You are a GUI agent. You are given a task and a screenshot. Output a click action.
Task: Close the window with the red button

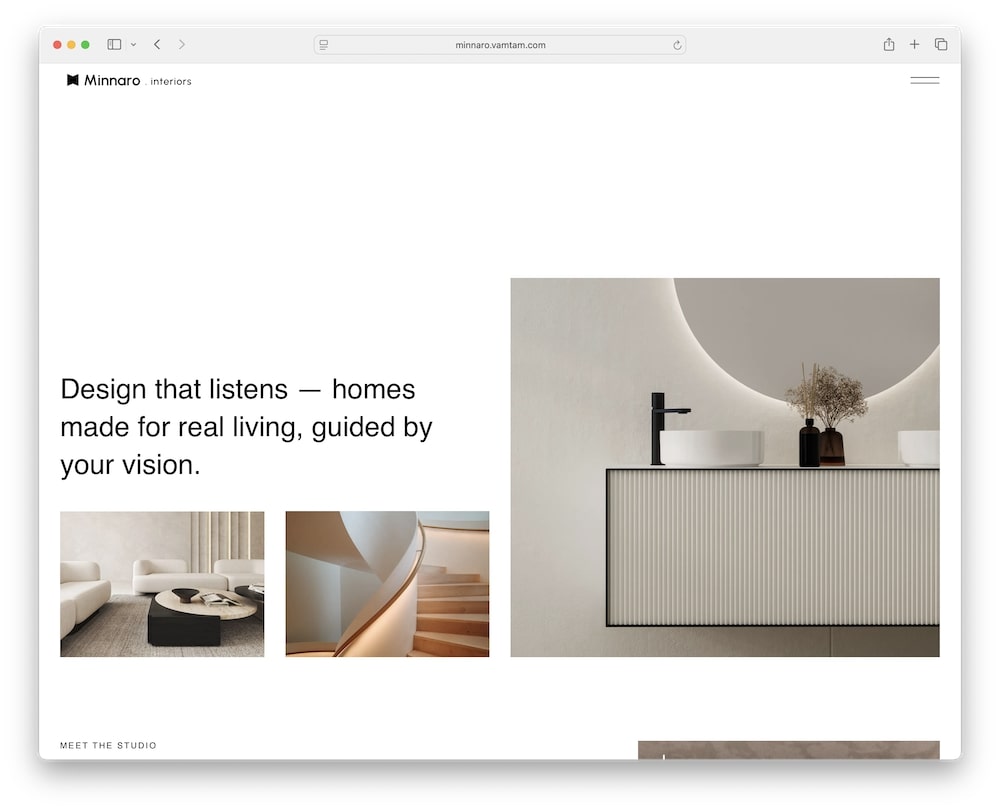click(x=57, y=45)
